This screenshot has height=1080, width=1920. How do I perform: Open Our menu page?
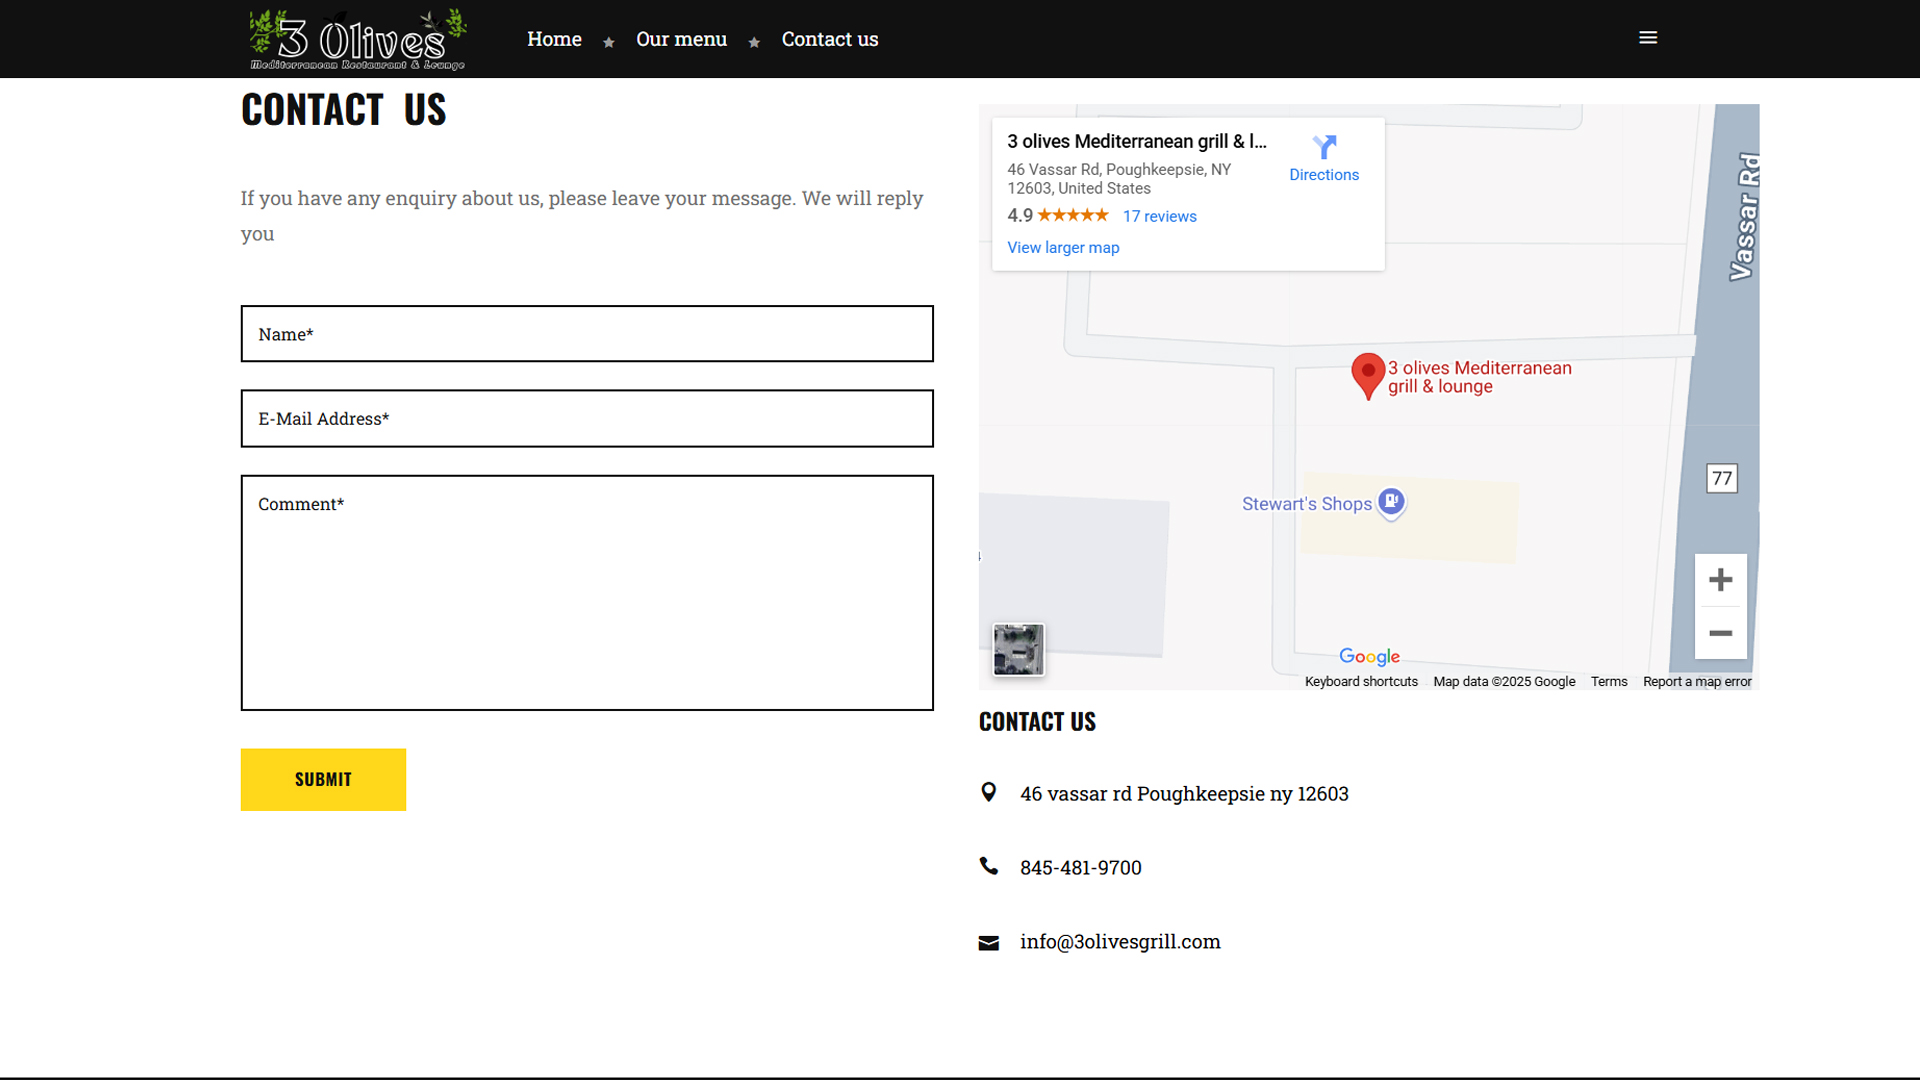coord(681,39)
